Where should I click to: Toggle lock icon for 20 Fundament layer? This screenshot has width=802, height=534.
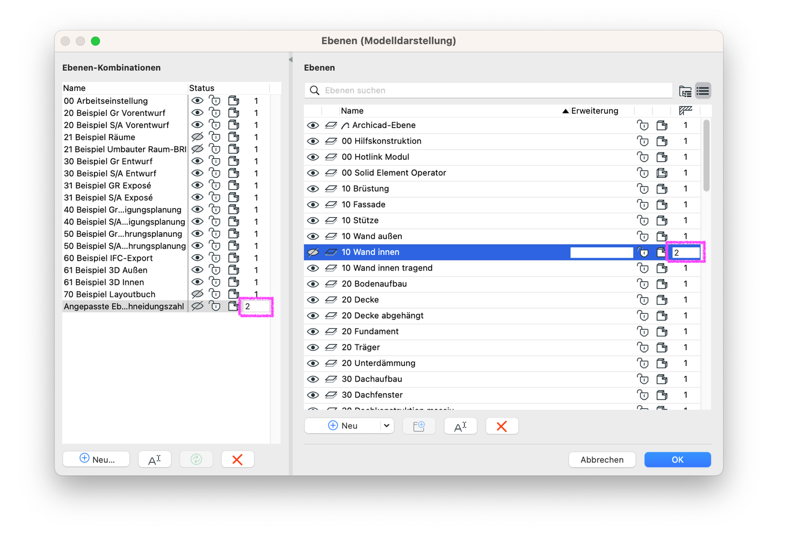point(642,331)
